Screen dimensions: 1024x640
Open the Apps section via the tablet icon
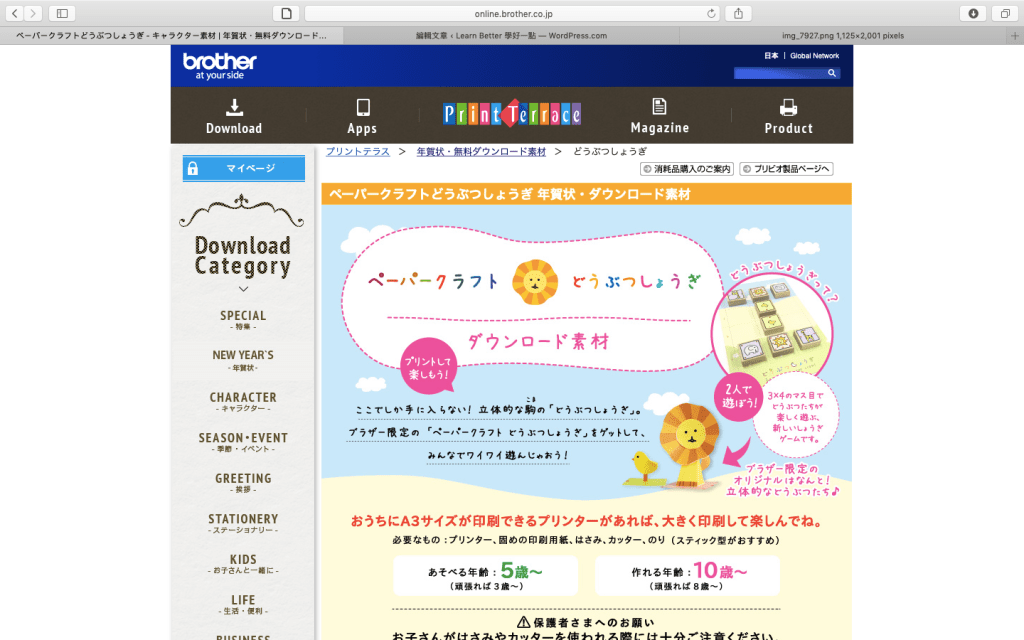tap(362, 108)
